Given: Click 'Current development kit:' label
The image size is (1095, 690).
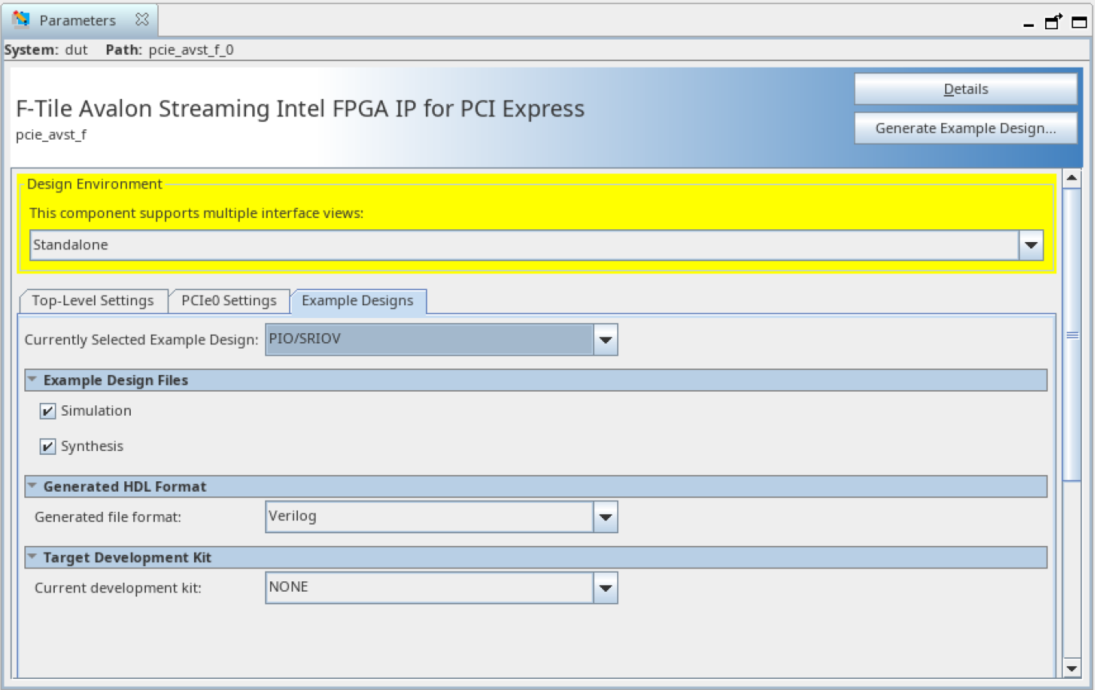Looking at the screenshot, I should tap(118, 588).
